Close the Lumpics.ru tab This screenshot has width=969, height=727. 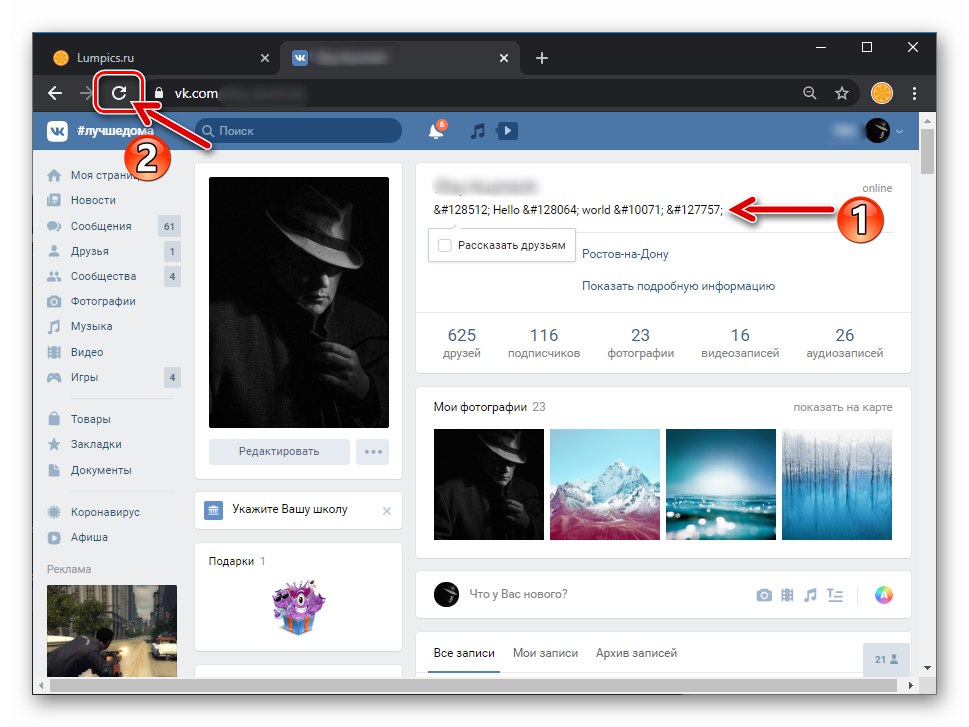[x=264, y=58]
